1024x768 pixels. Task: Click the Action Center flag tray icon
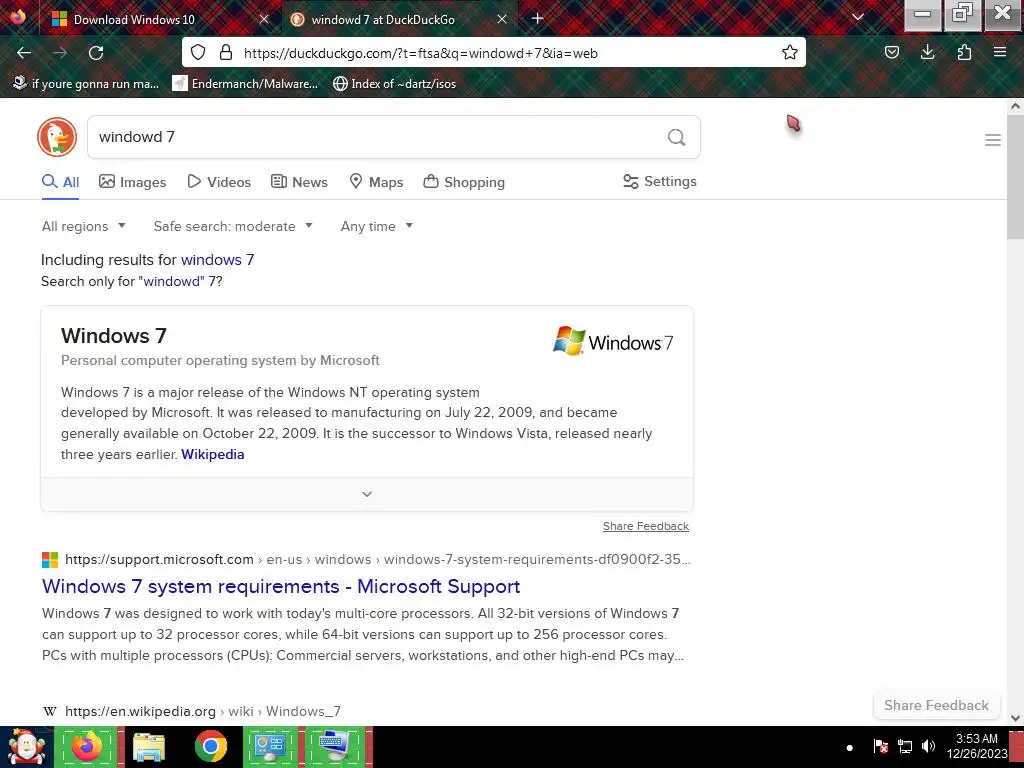coord(881,746)
